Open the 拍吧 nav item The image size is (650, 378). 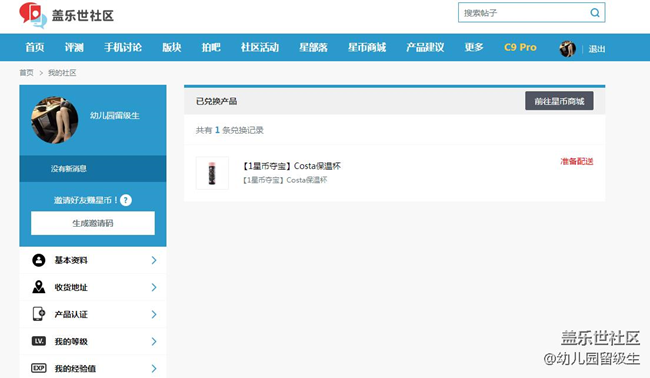tap(211, 47)
